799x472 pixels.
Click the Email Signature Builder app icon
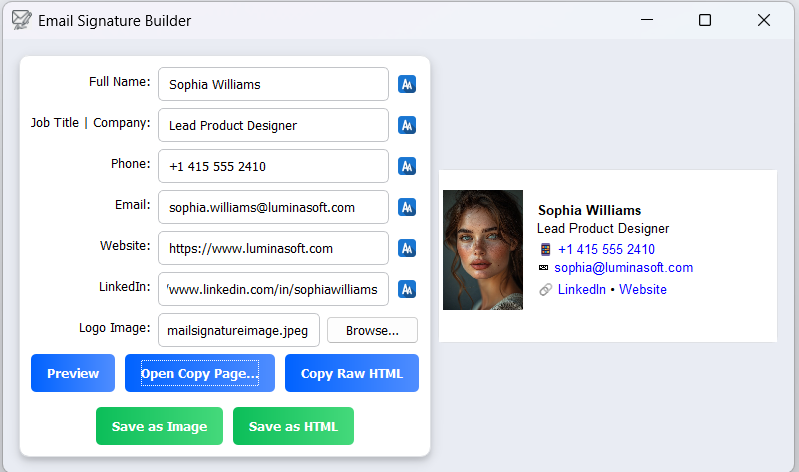pyautogui.click(x=21, y=20)
